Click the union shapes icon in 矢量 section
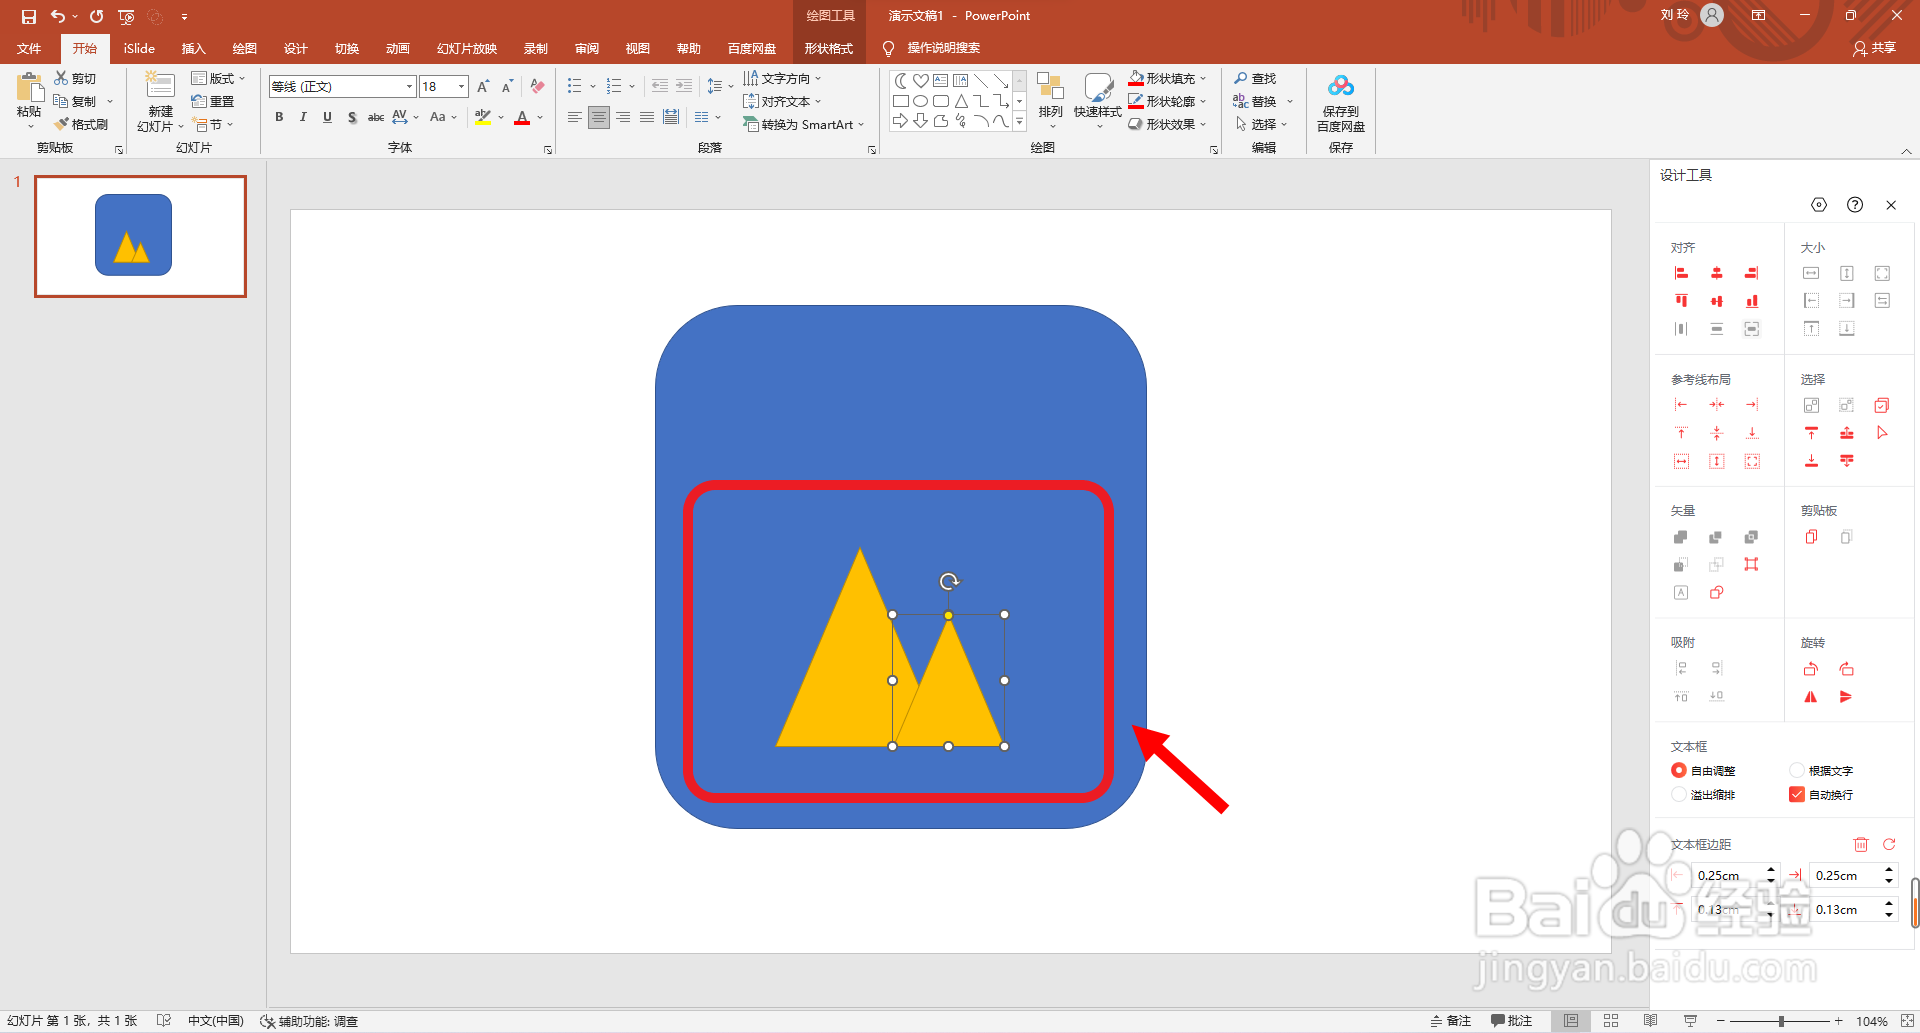The width and height of the screenshot is (1920, 1033). (1681, 537)
